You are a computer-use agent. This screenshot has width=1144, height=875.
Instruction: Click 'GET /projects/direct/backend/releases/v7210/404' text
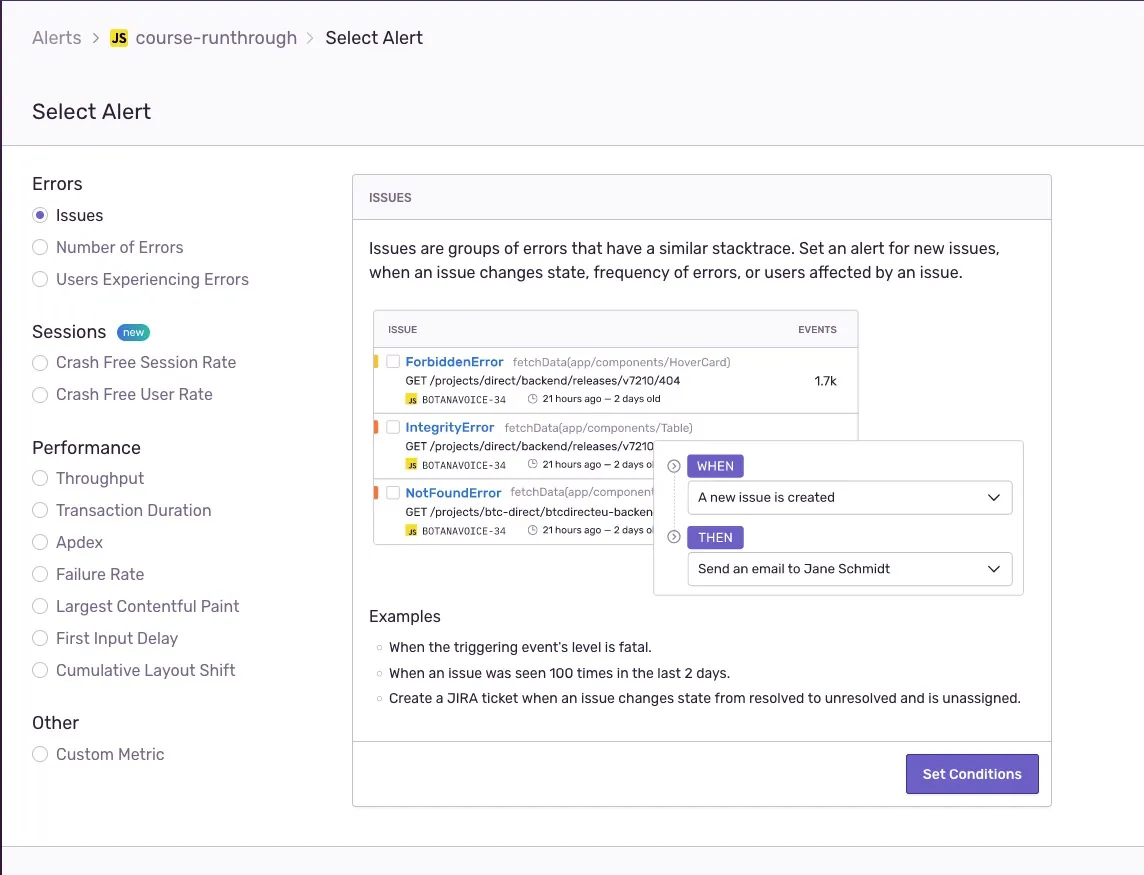click(543, 381)
